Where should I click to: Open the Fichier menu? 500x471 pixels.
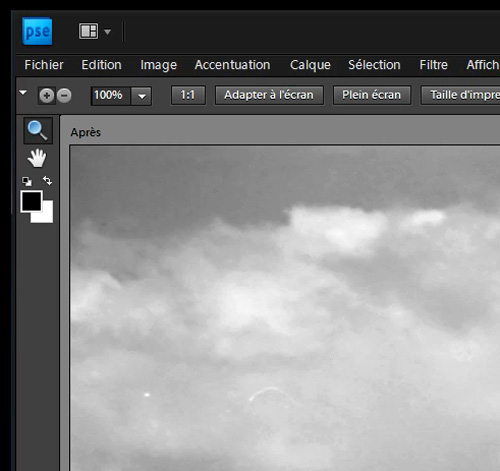pos(44,65)
